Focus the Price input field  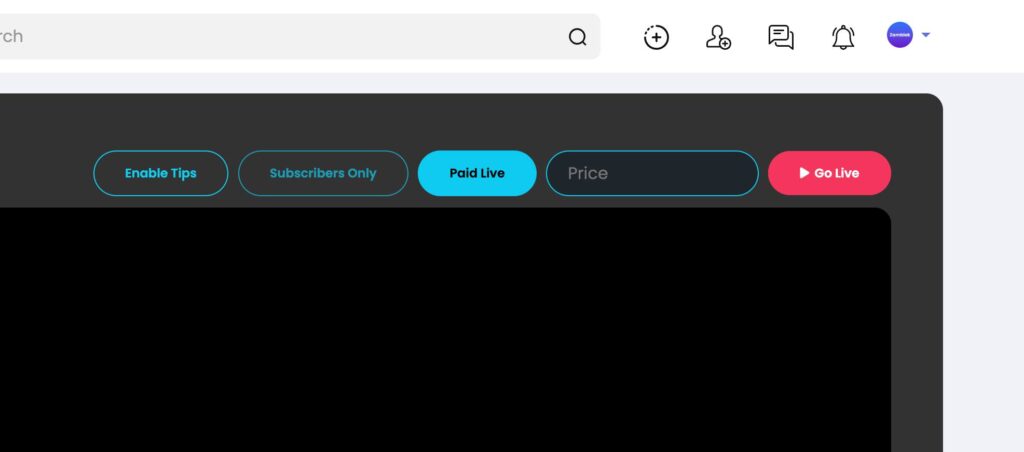(x=652, y=173)
